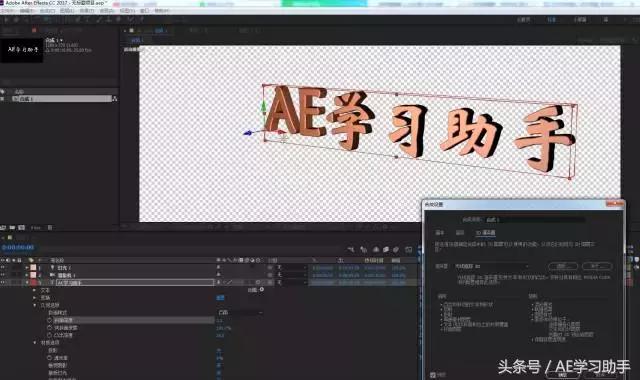Open the 窗口 menu
Screen dimensions: 640x380
[144, 11]
